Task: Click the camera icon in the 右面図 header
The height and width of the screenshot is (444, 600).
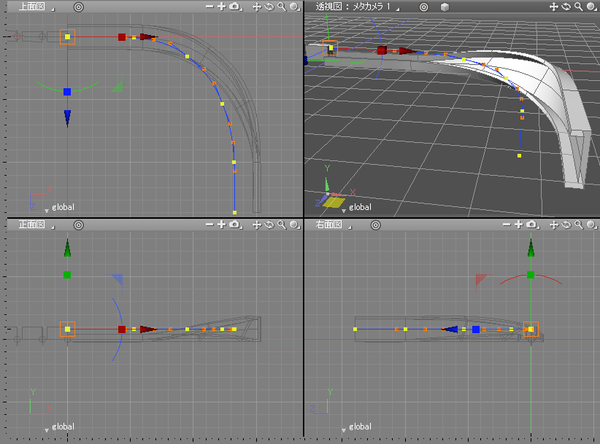Action: pos(532,225)
